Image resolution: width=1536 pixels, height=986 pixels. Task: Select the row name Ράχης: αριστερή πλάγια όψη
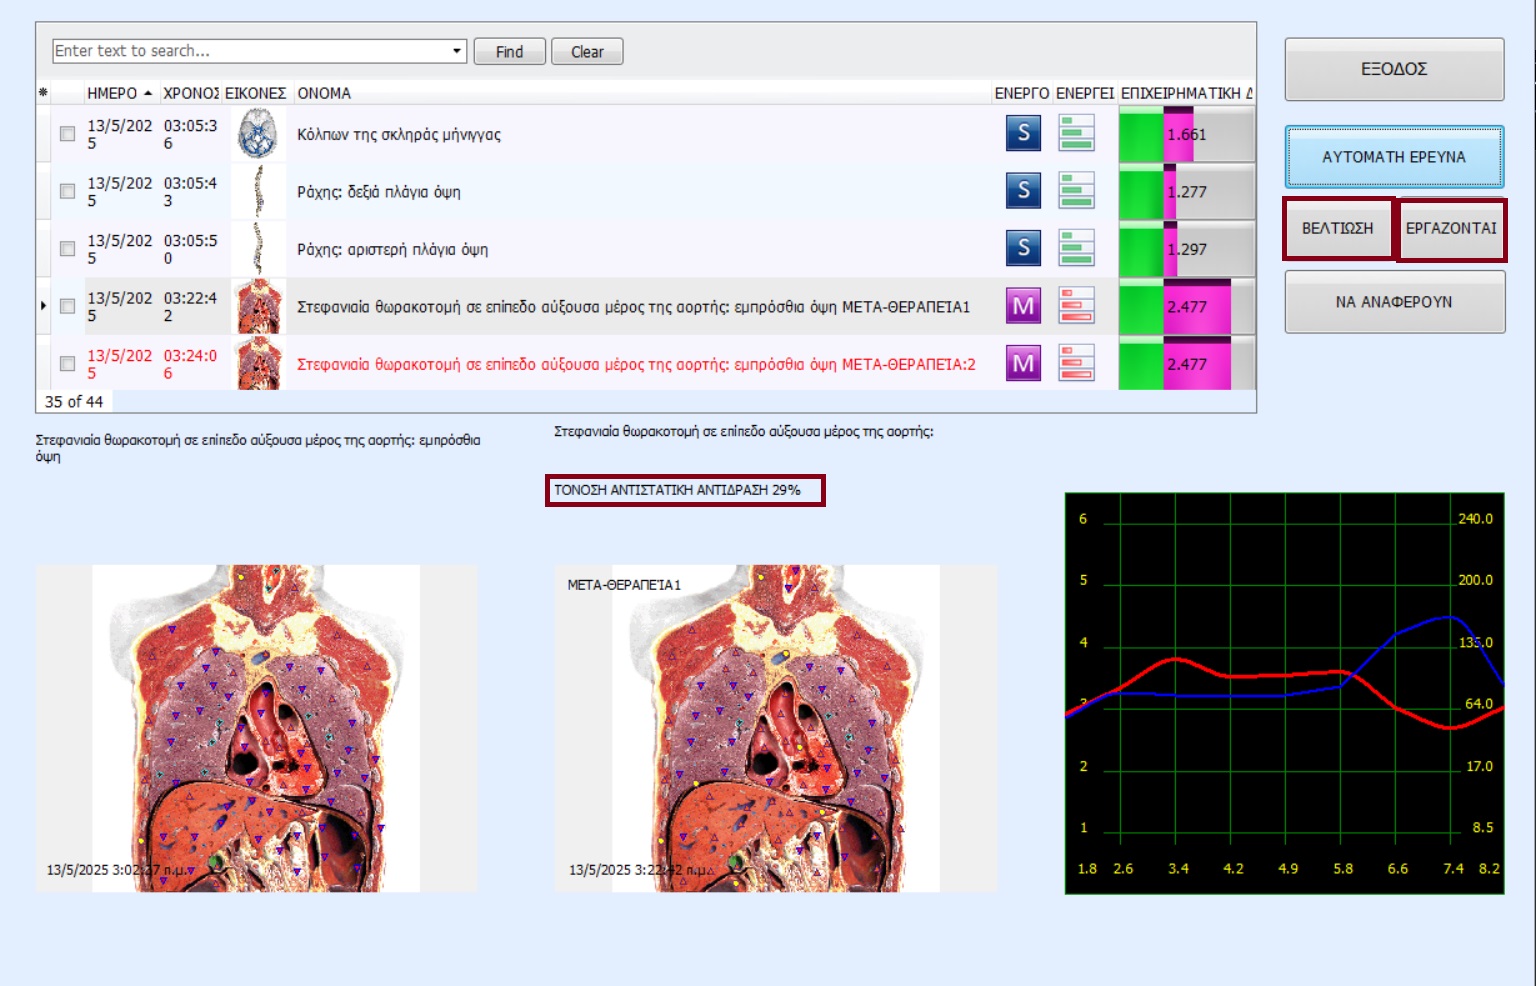[x=393, y=250]
